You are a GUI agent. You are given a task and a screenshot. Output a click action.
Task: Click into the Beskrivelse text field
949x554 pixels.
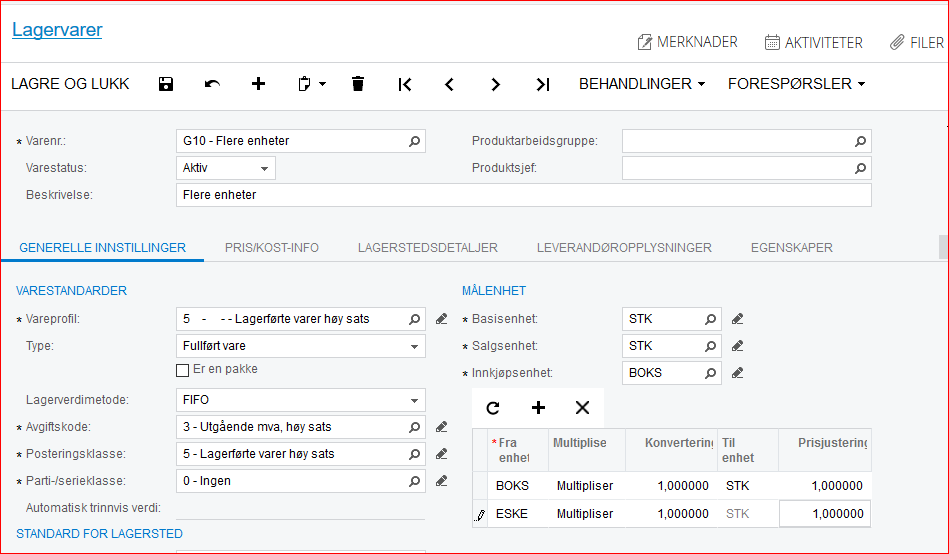coord(522,195)
